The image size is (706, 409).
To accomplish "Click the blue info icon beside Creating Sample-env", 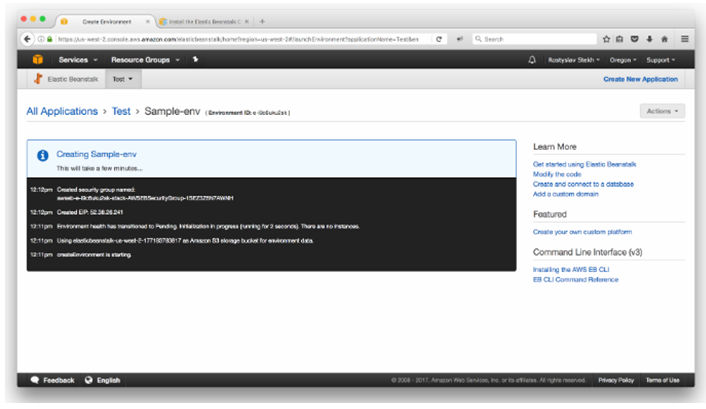I will [x=43, y=155].
